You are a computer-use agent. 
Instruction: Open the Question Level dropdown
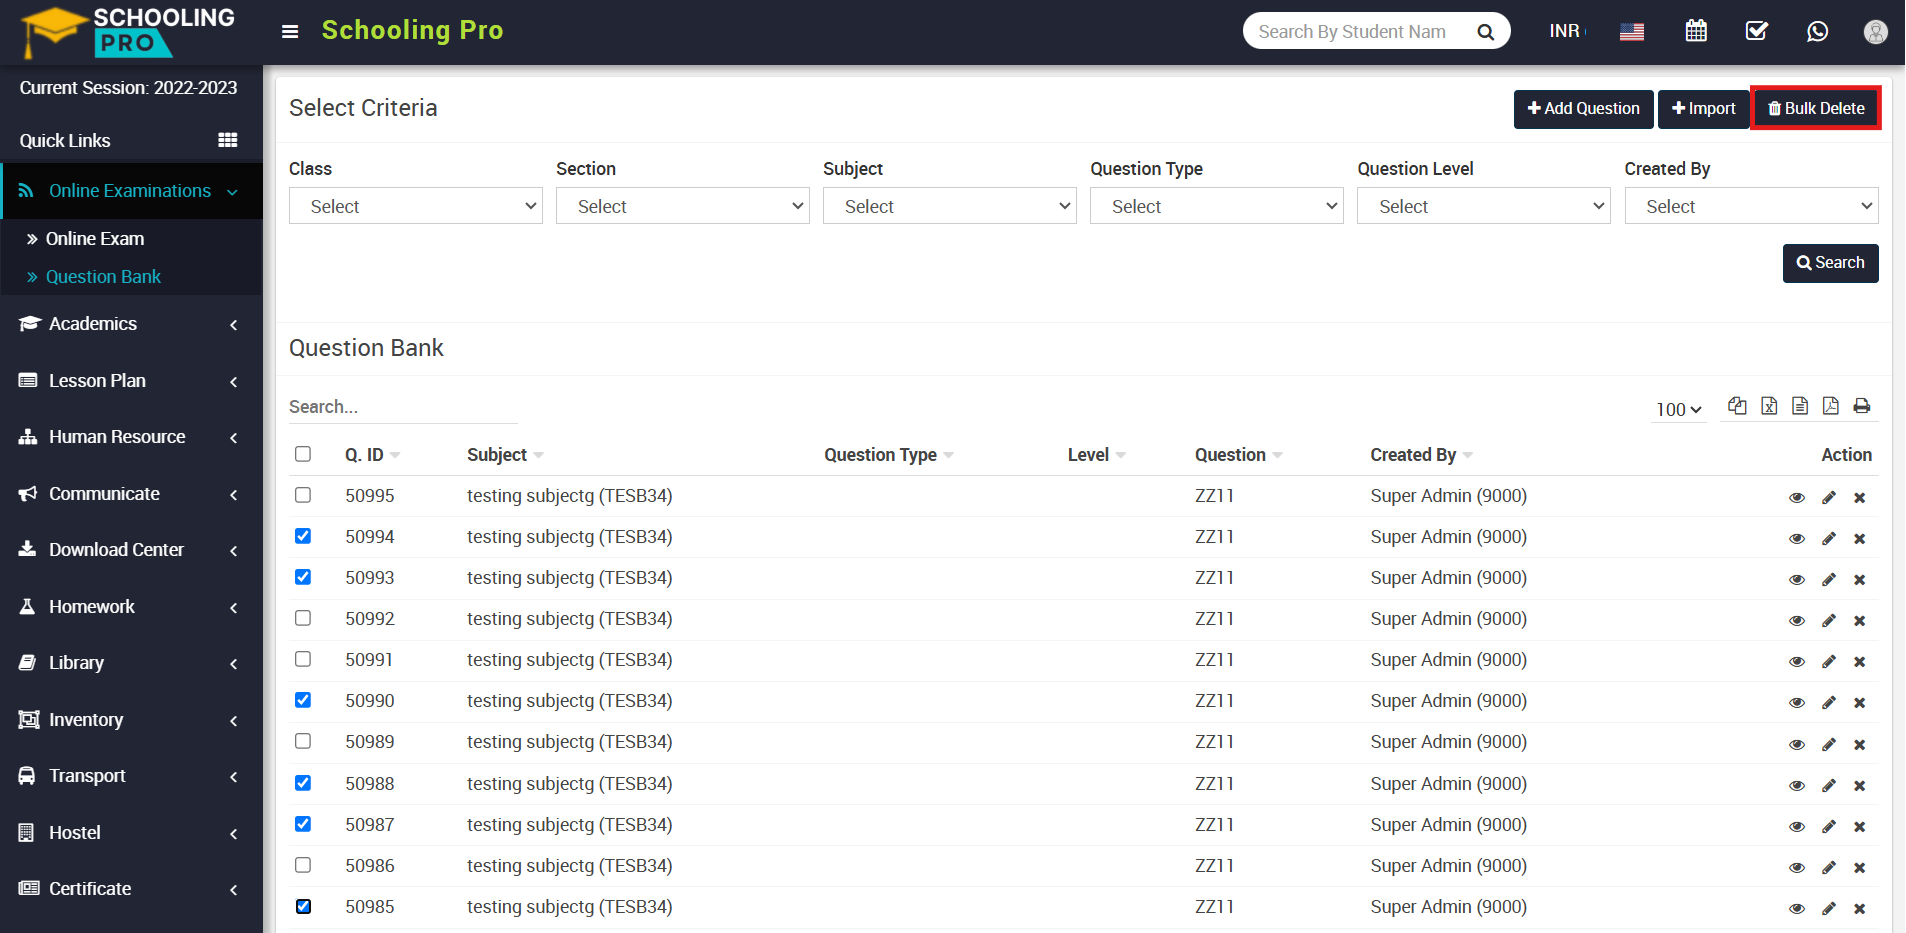pos(1484,206)
